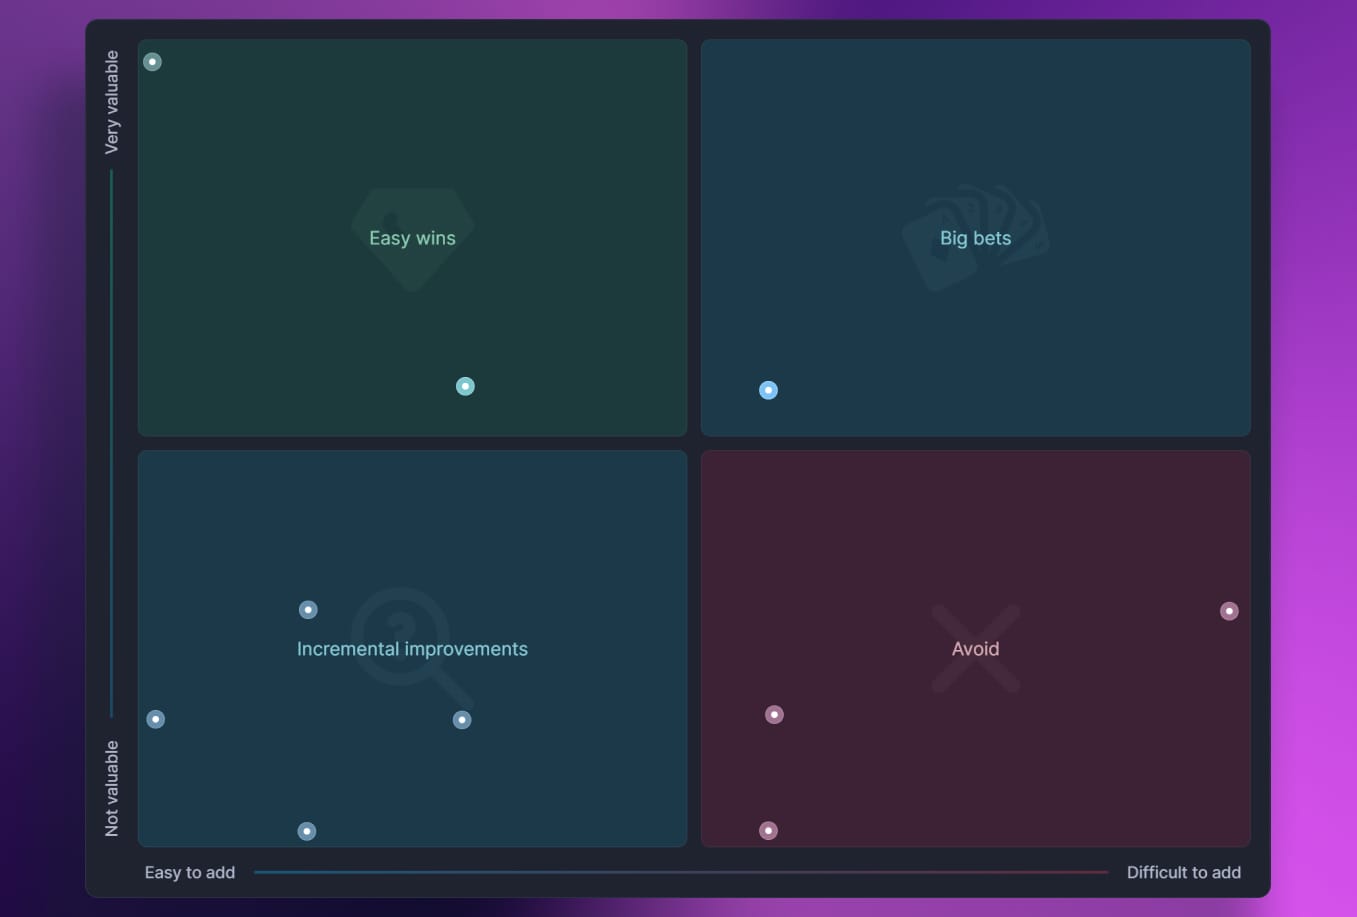Screen dimensions: 1357x917
Task: Select the Avoid quadrant label
Action: click(x=975, y=649)
